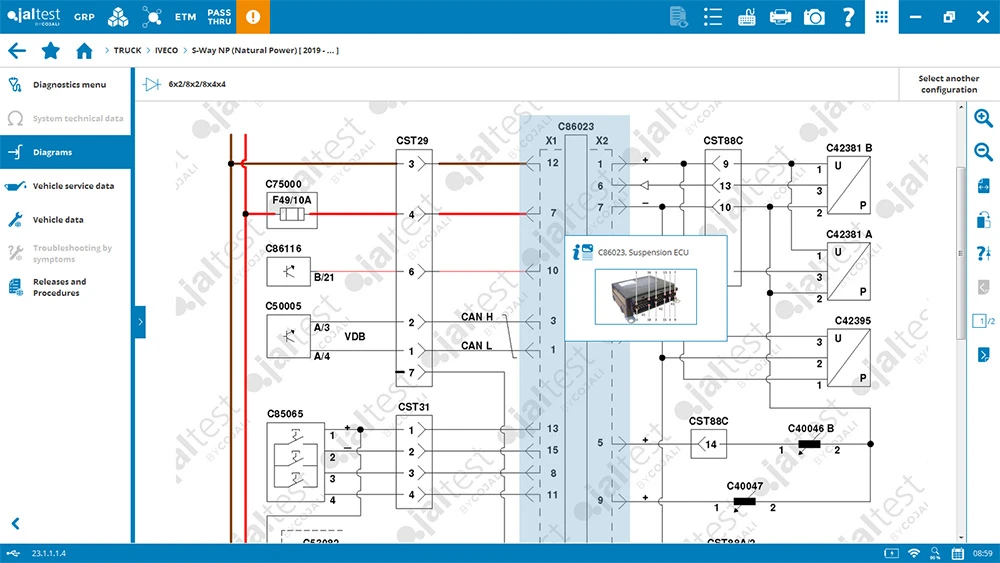Open favorites with the star icon
Viewport: 1000px width, 563px height.
click(x=50, y=50)
